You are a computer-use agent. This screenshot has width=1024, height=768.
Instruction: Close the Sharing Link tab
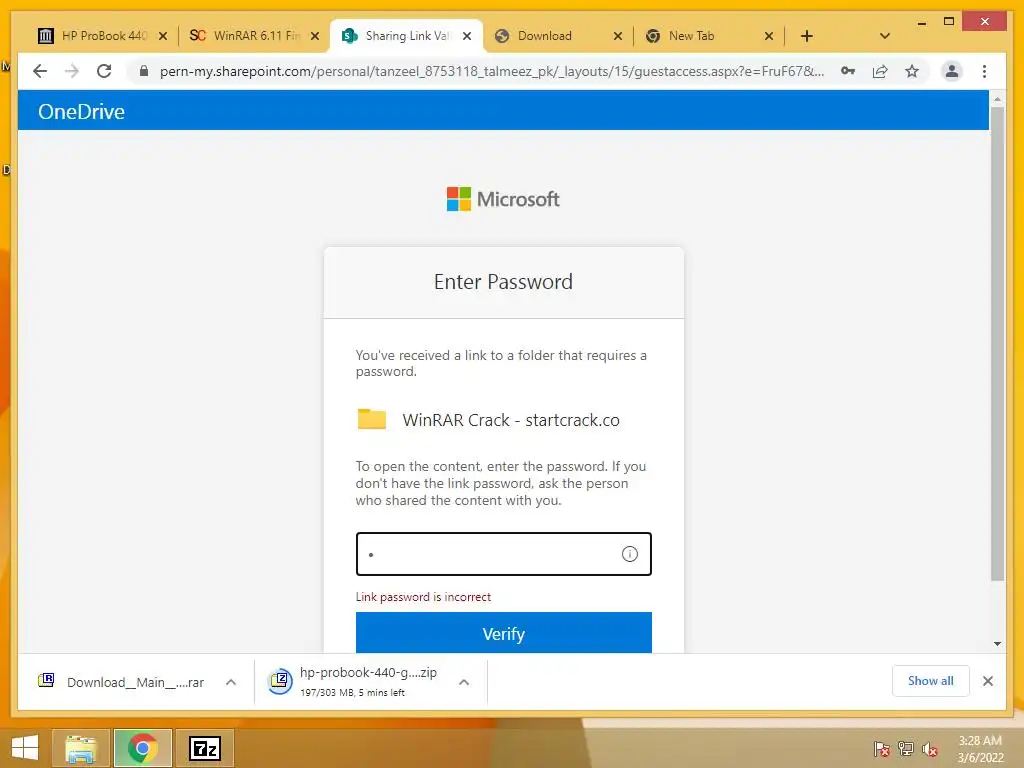coord(467,36)
